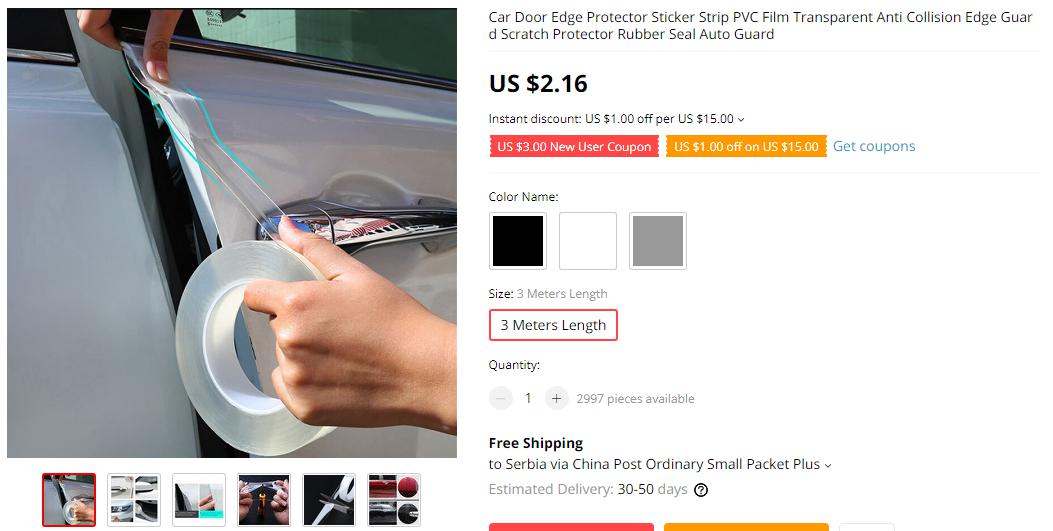
Task: Select the black color swatch
Action: [518, 241]
